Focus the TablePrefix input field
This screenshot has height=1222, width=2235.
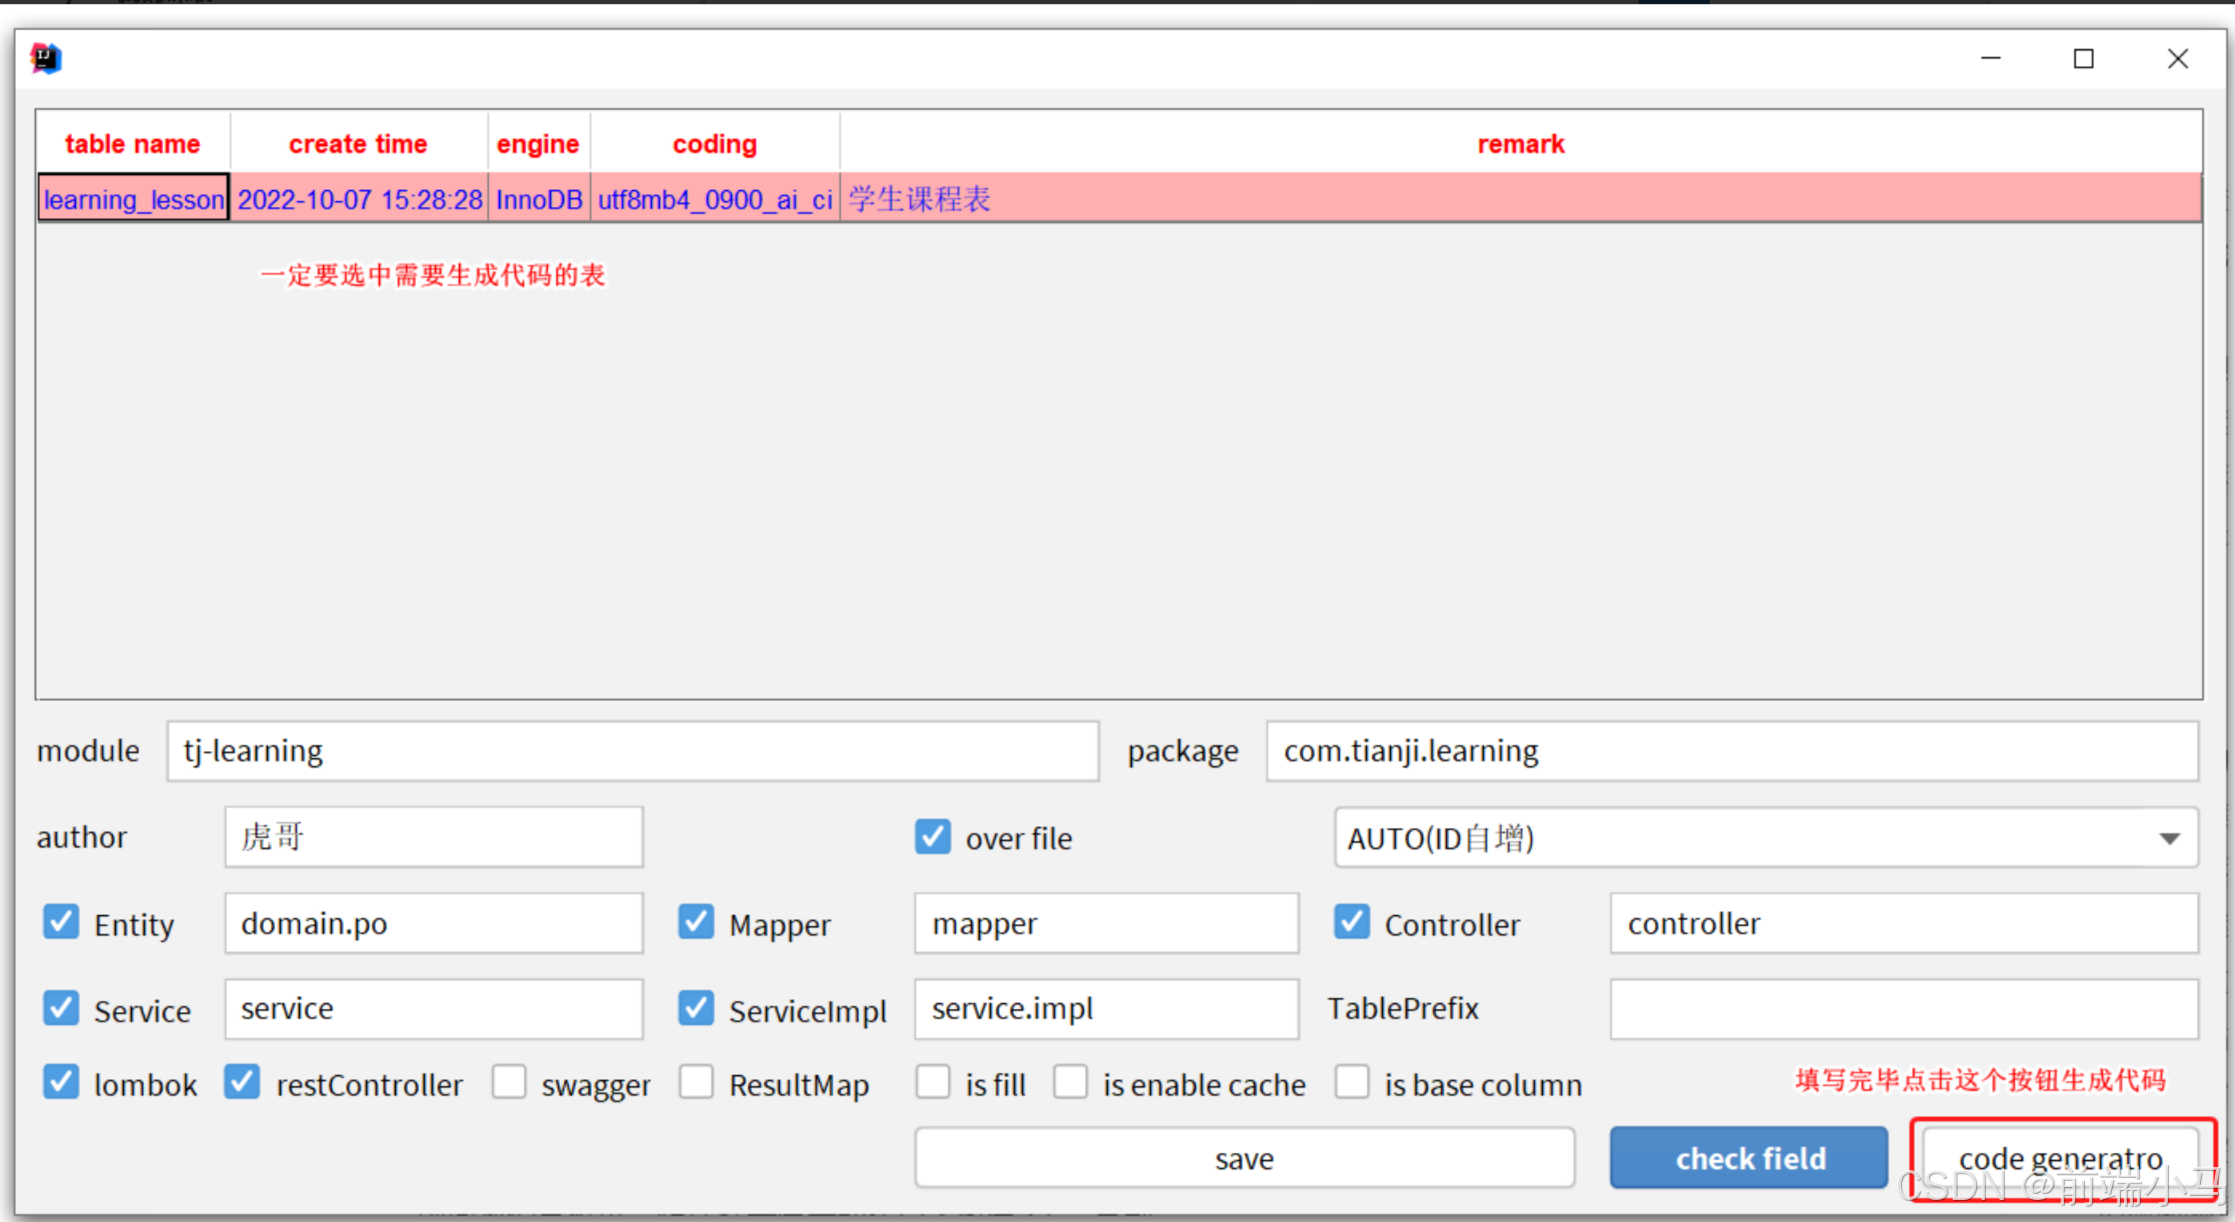(1903, 1009)
